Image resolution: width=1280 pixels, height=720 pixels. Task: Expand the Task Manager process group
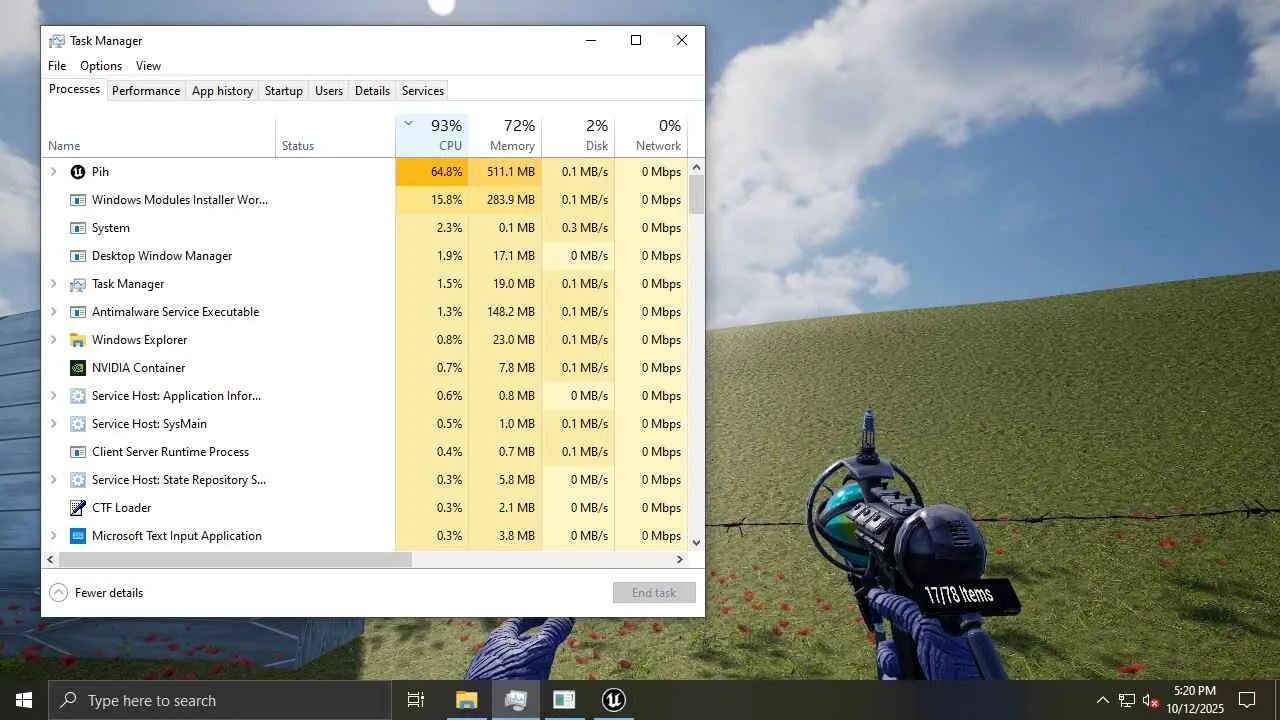(54, 284)
